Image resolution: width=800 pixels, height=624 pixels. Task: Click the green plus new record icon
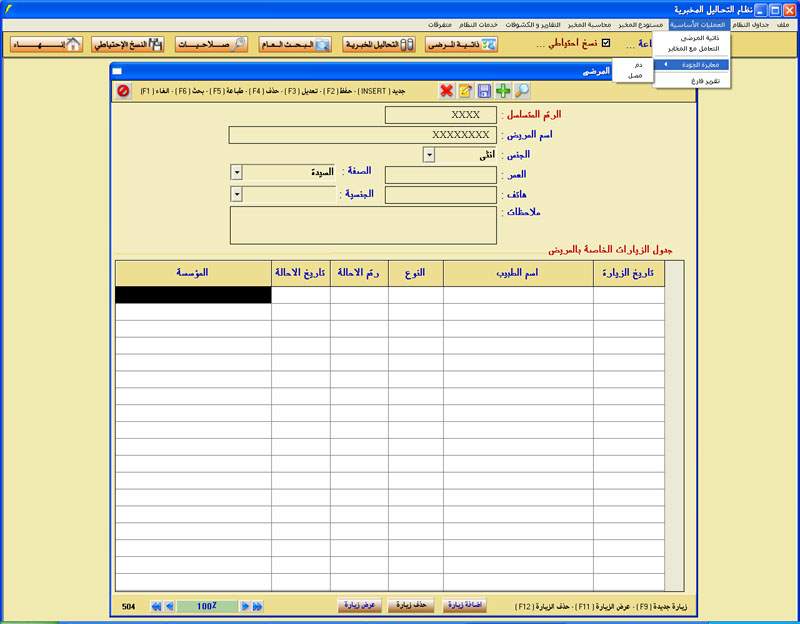tap(503, 91)
